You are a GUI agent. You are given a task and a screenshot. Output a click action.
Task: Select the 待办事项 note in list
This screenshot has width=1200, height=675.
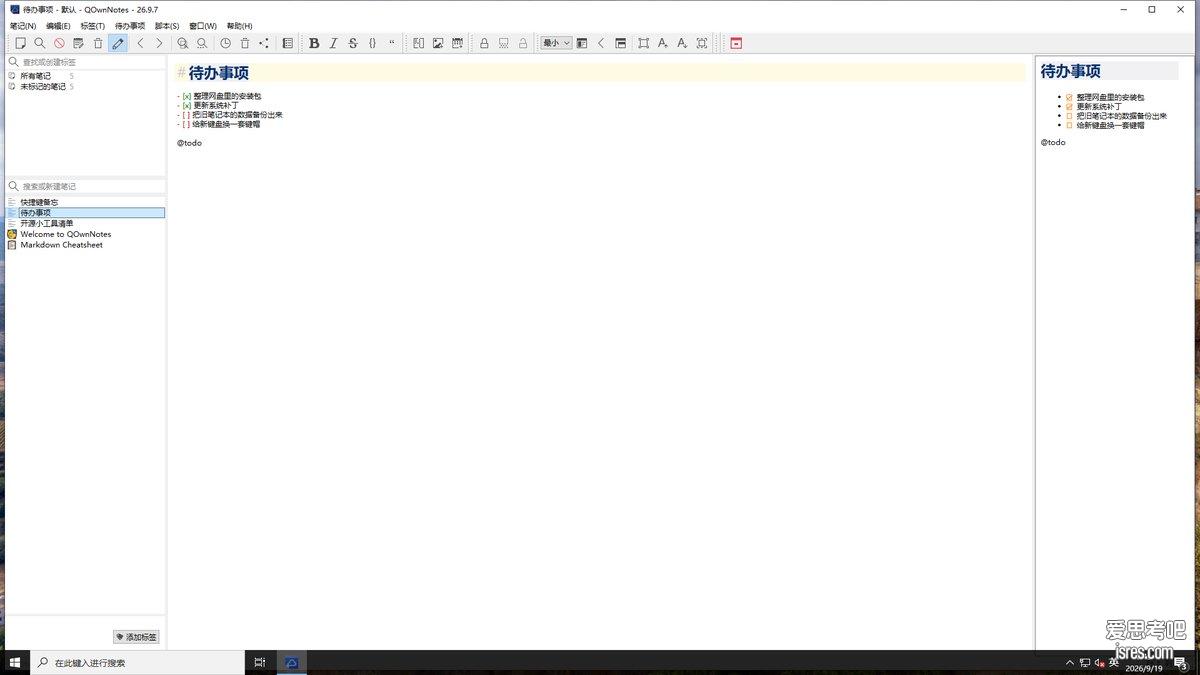point(85,213)
